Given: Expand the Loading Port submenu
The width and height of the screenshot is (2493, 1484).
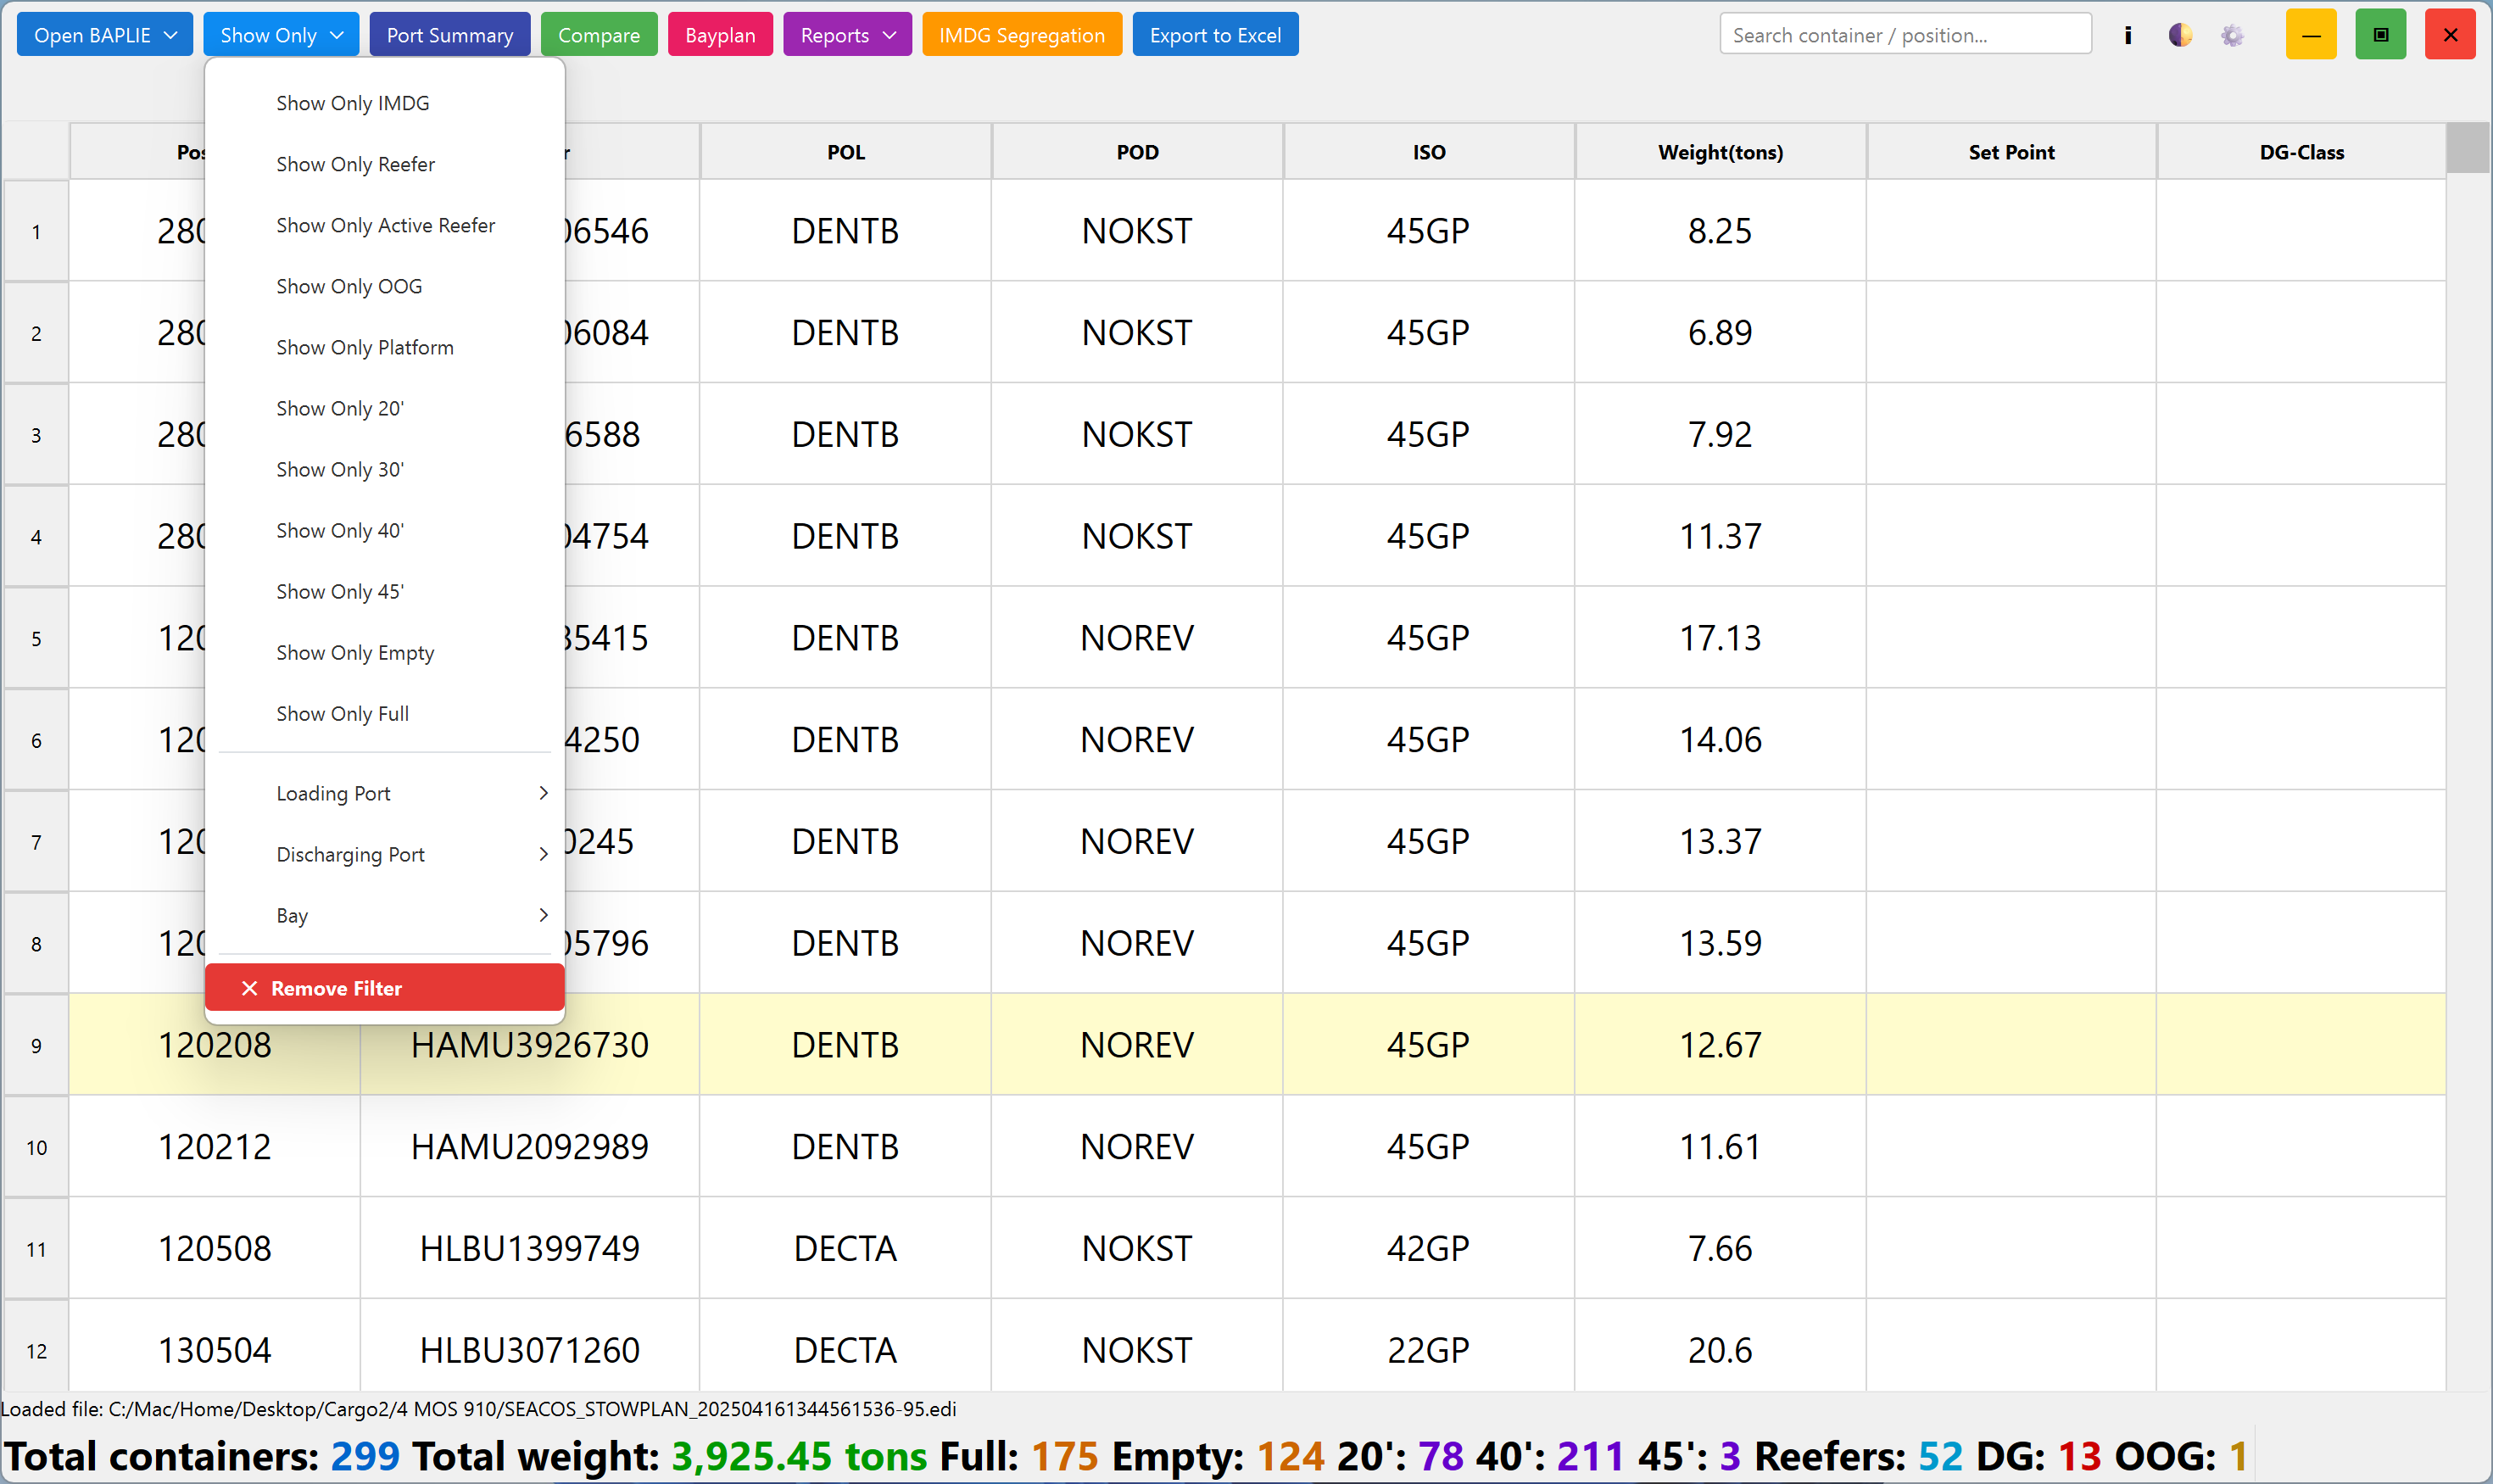Looking at the screenshot, I should [x=385, y=793].
